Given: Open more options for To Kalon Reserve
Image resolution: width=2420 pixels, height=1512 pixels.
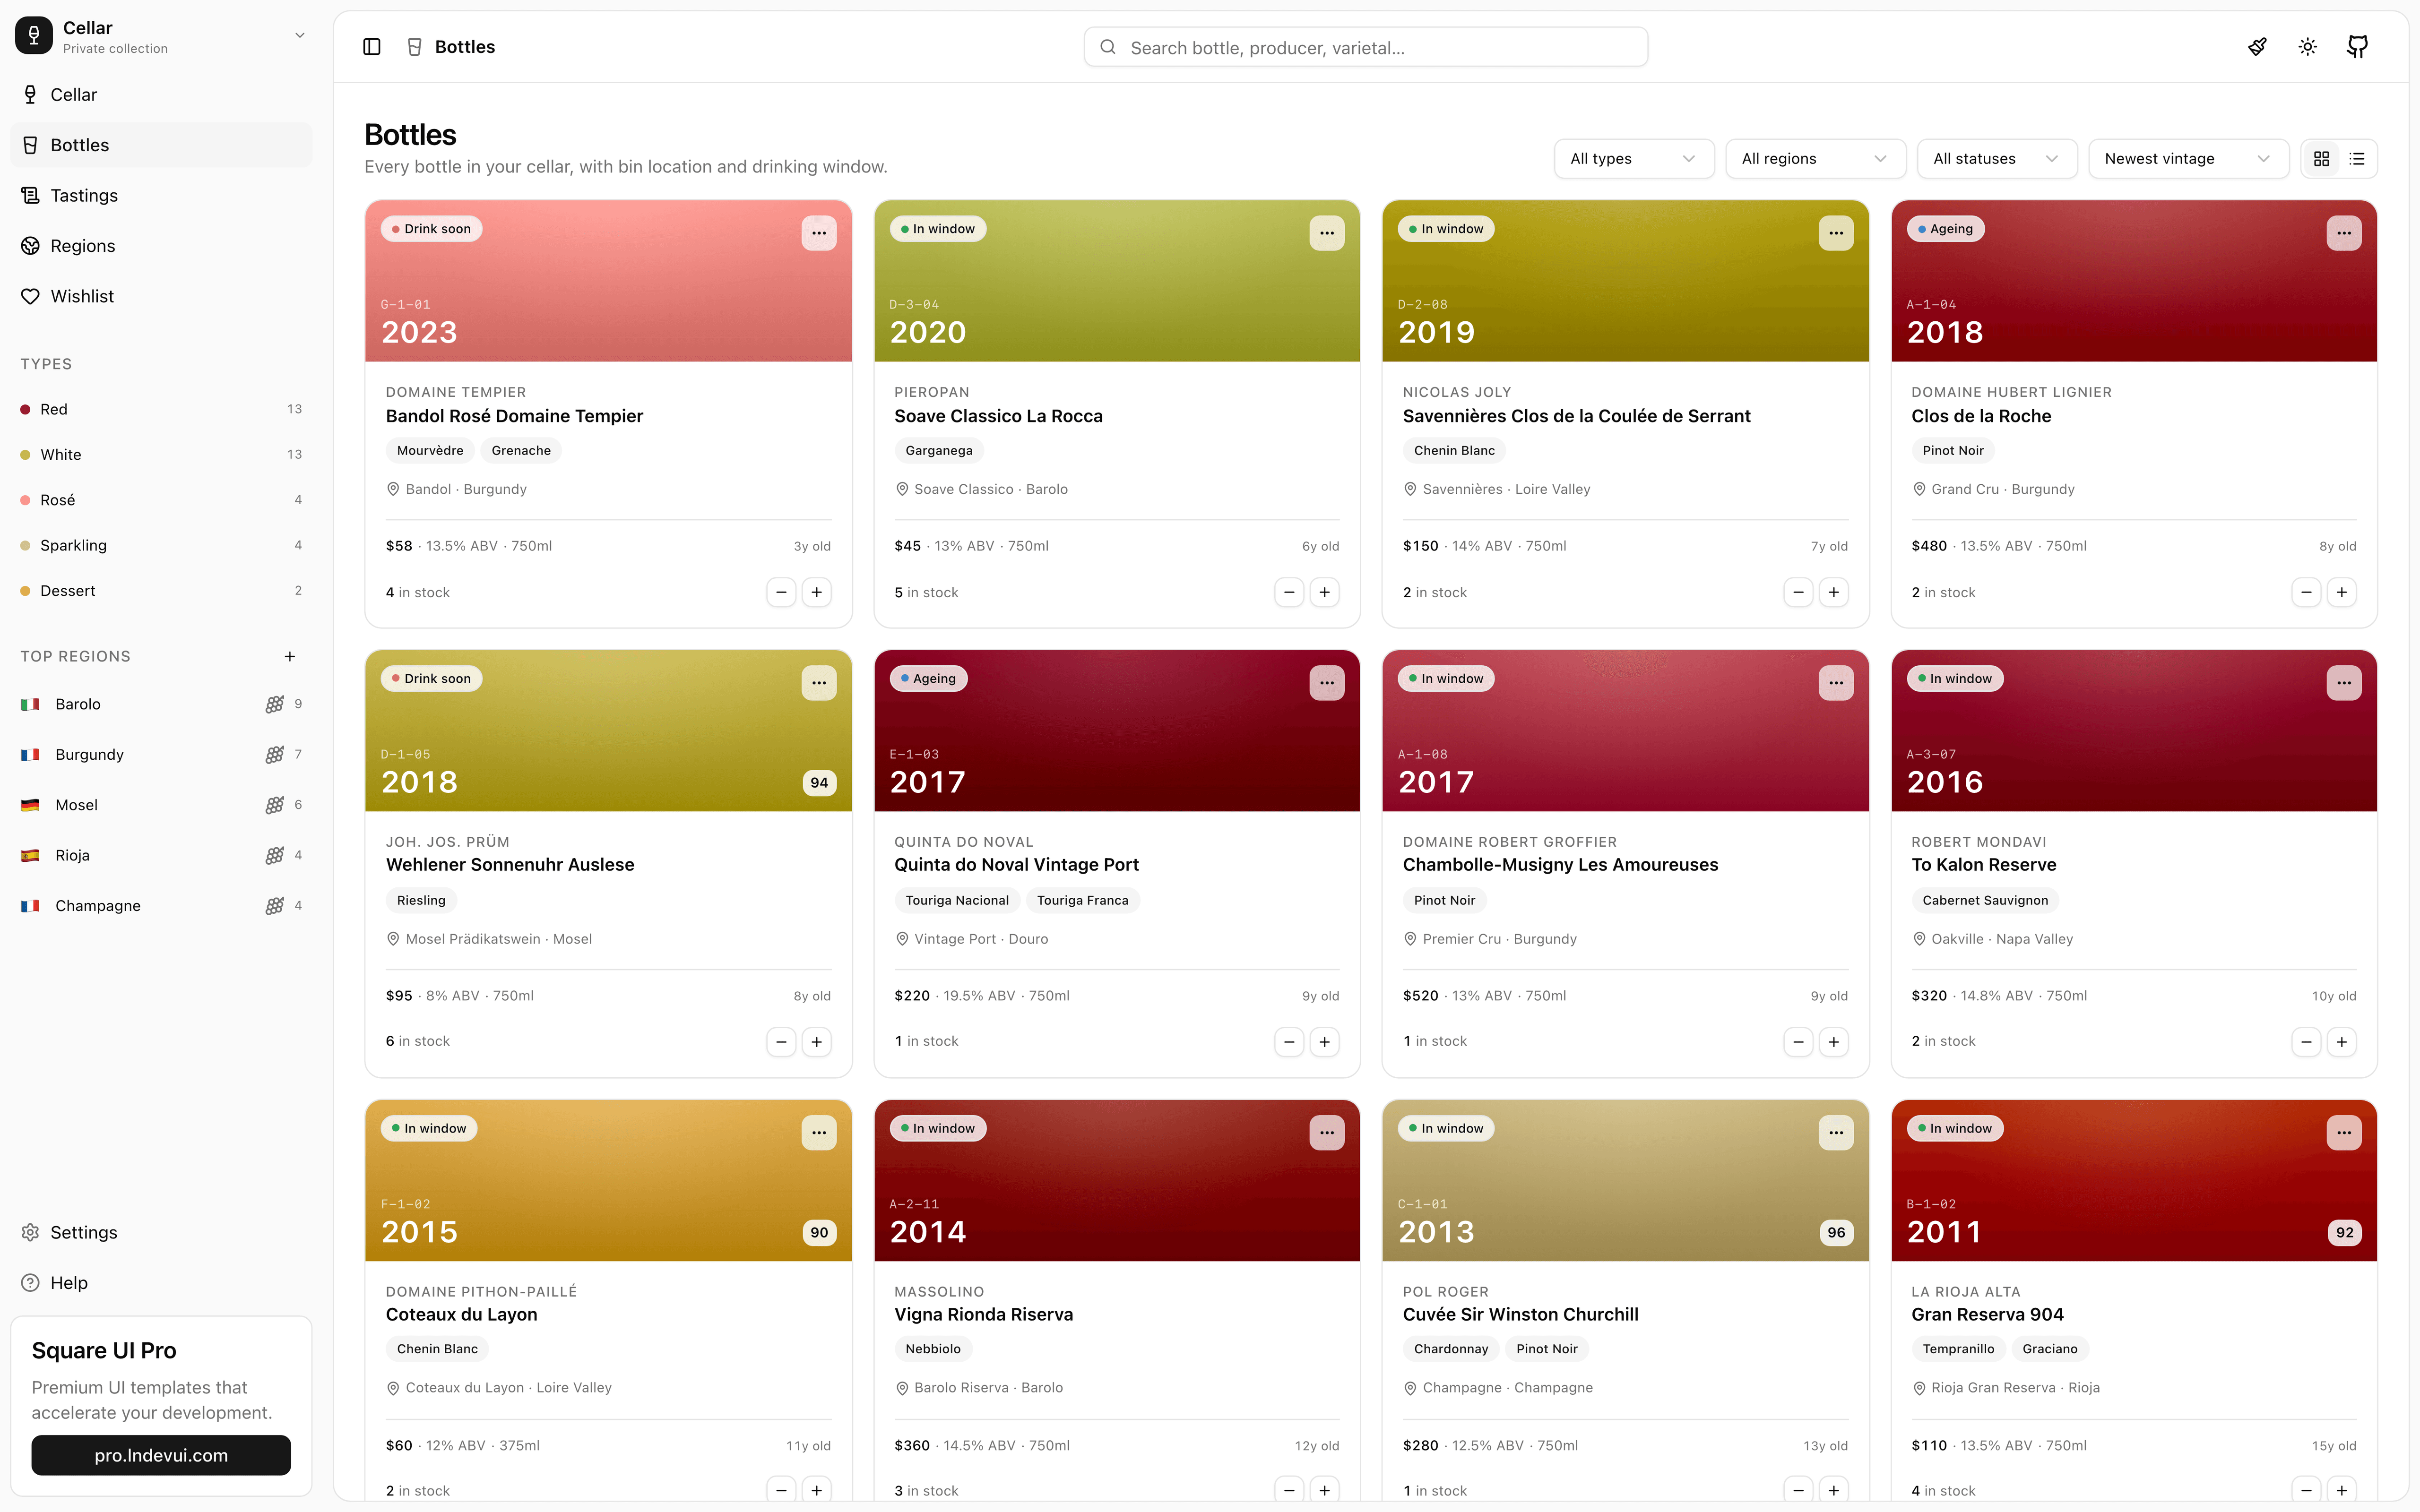Looking at the screenshot, I should [x=2344, y=683].
